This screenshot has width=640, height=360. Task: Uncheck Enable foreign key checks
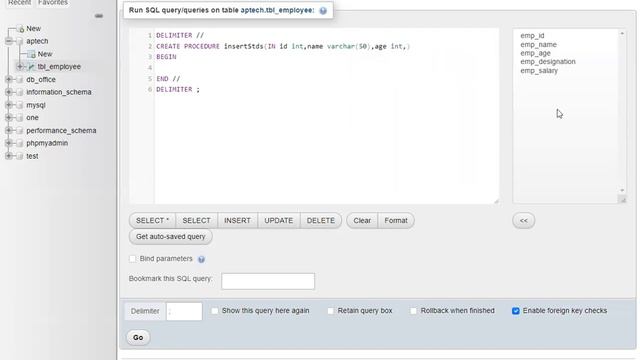tap(516, 311)
